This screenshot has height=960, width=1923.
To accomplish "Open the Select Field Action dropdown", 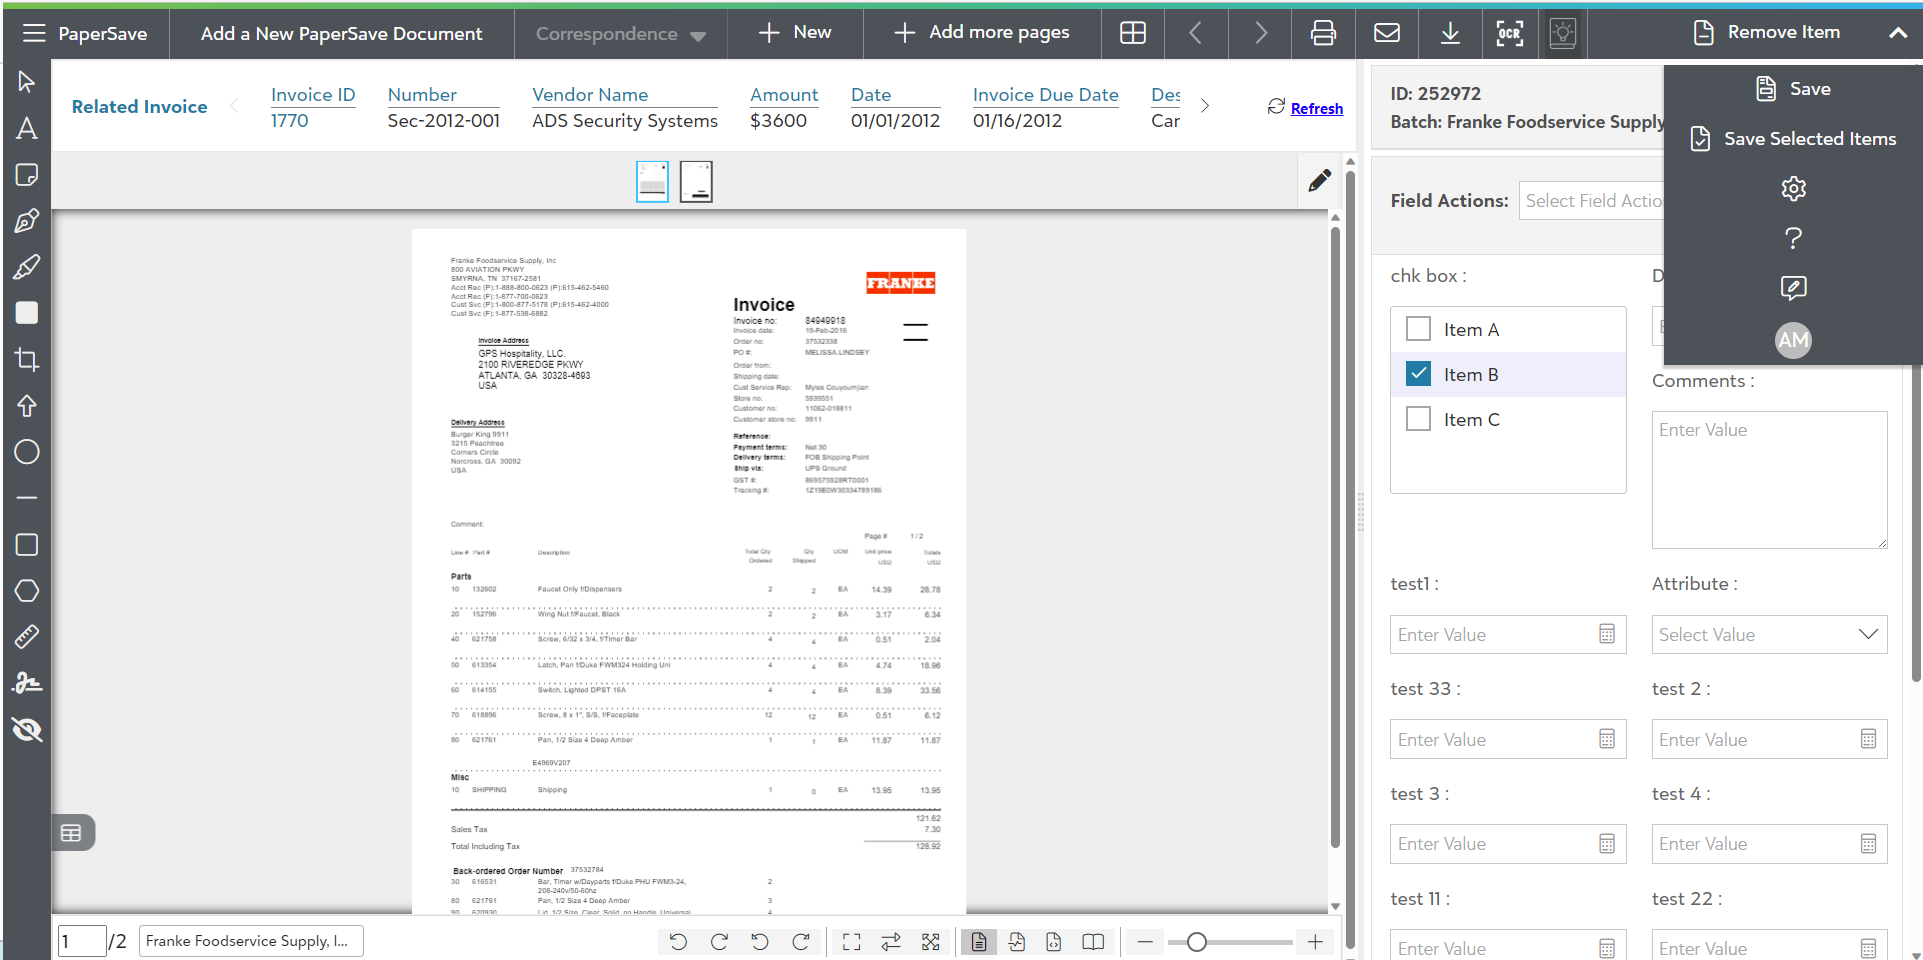I will point(1592,201).
